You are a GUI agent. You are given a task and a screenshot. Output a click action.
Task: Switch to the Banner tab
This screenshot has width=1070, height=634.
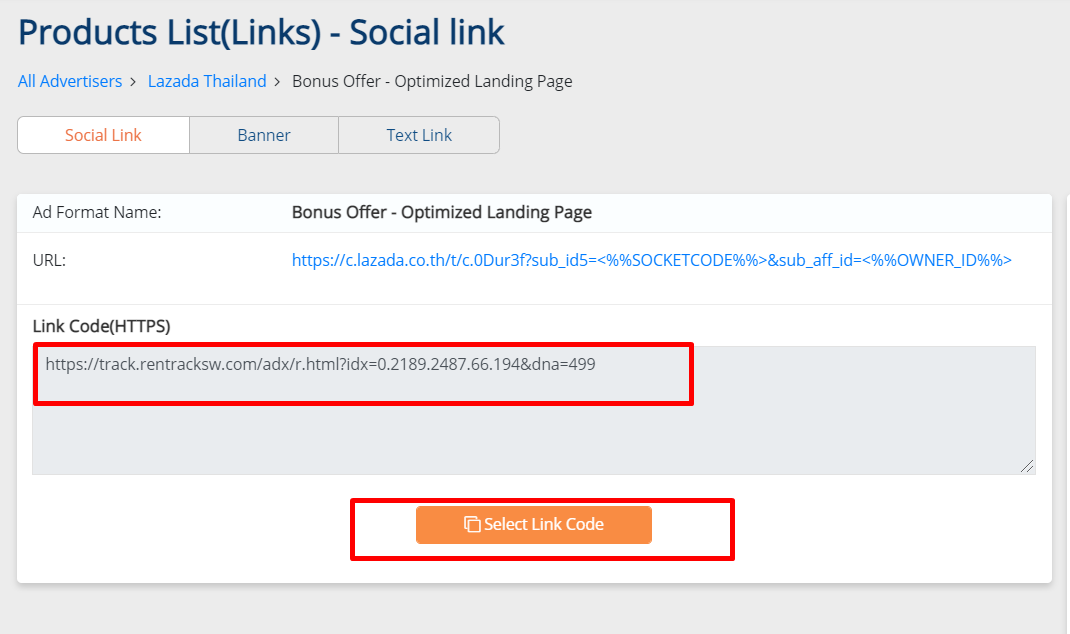point(263,135)
